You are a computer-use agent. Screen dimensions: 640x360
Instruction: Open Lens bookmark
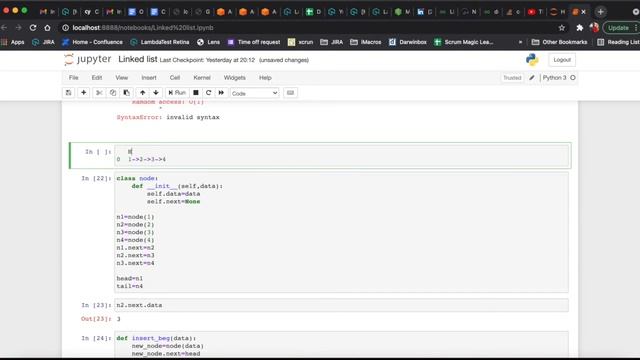[209, 42]
